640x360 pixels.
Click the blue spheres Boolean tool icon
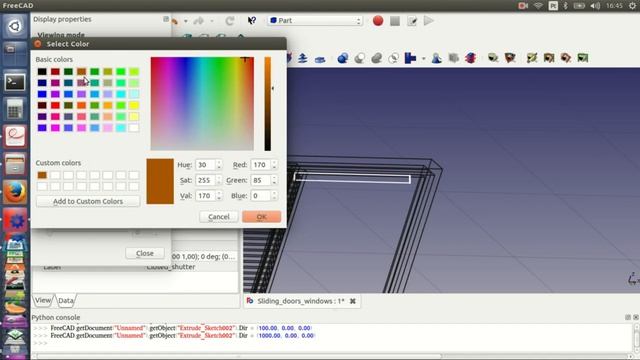tap(342, 58)
